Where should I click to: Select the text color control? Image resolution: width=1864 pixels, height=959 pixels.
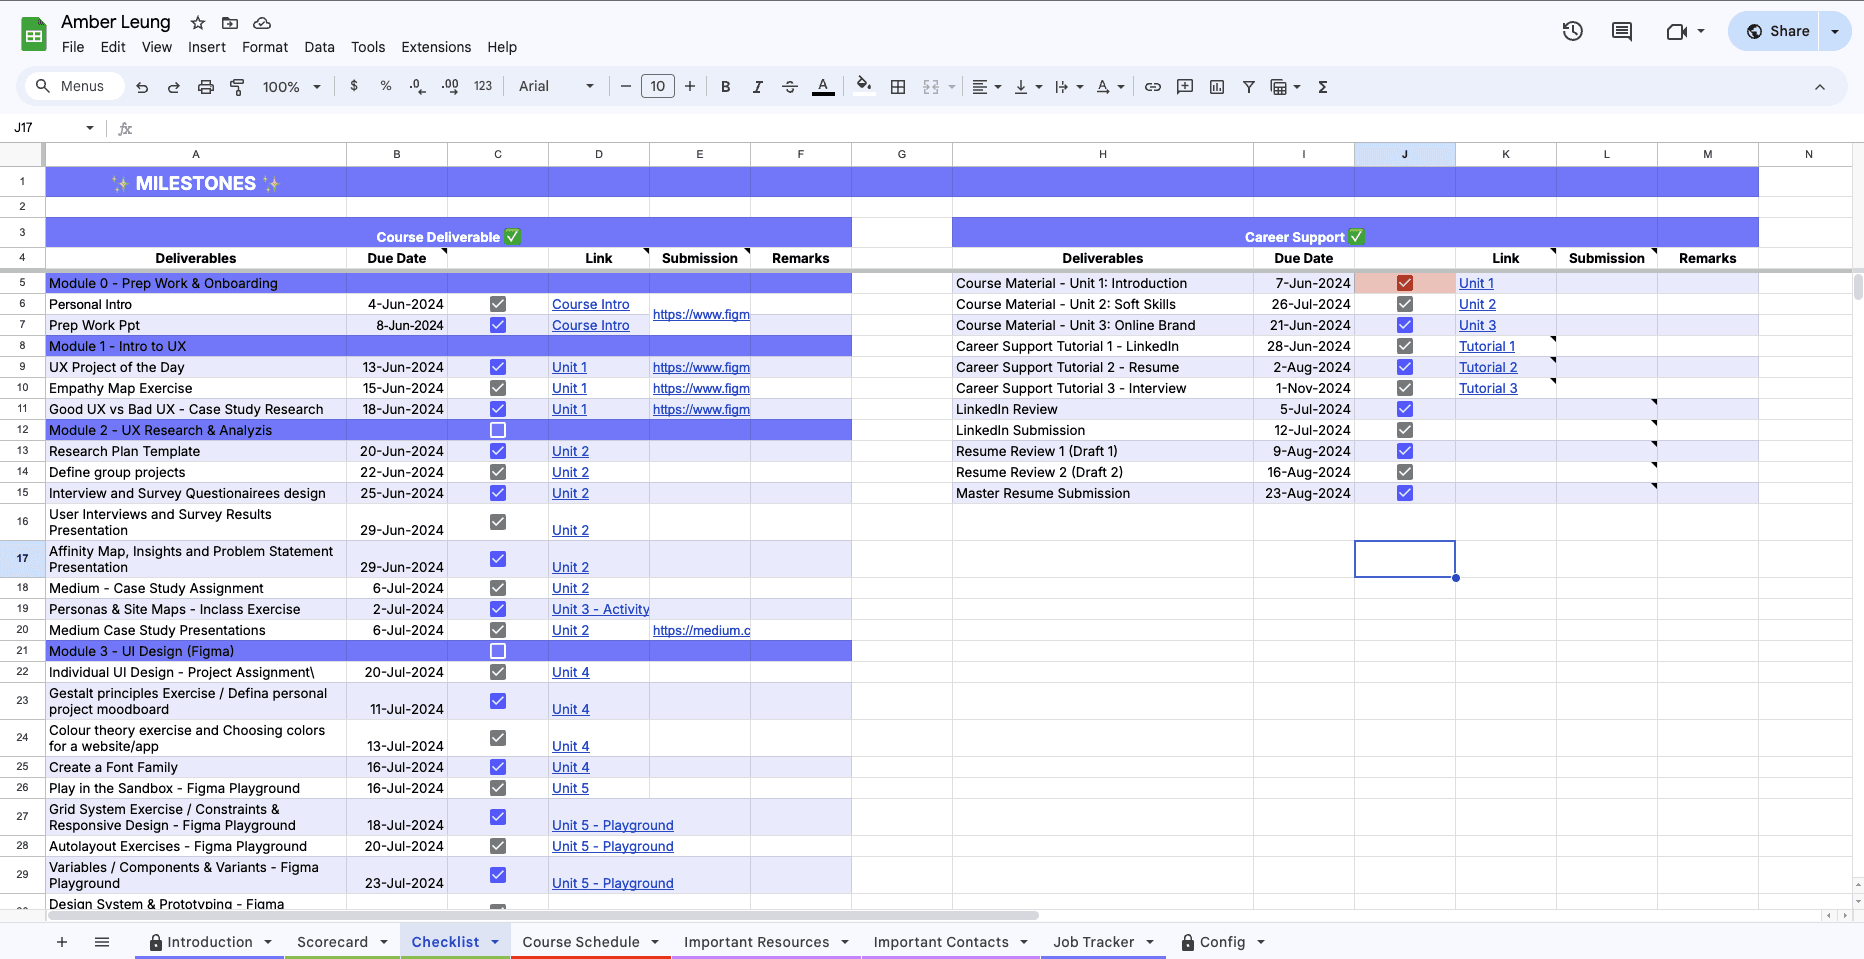point(823,87)
